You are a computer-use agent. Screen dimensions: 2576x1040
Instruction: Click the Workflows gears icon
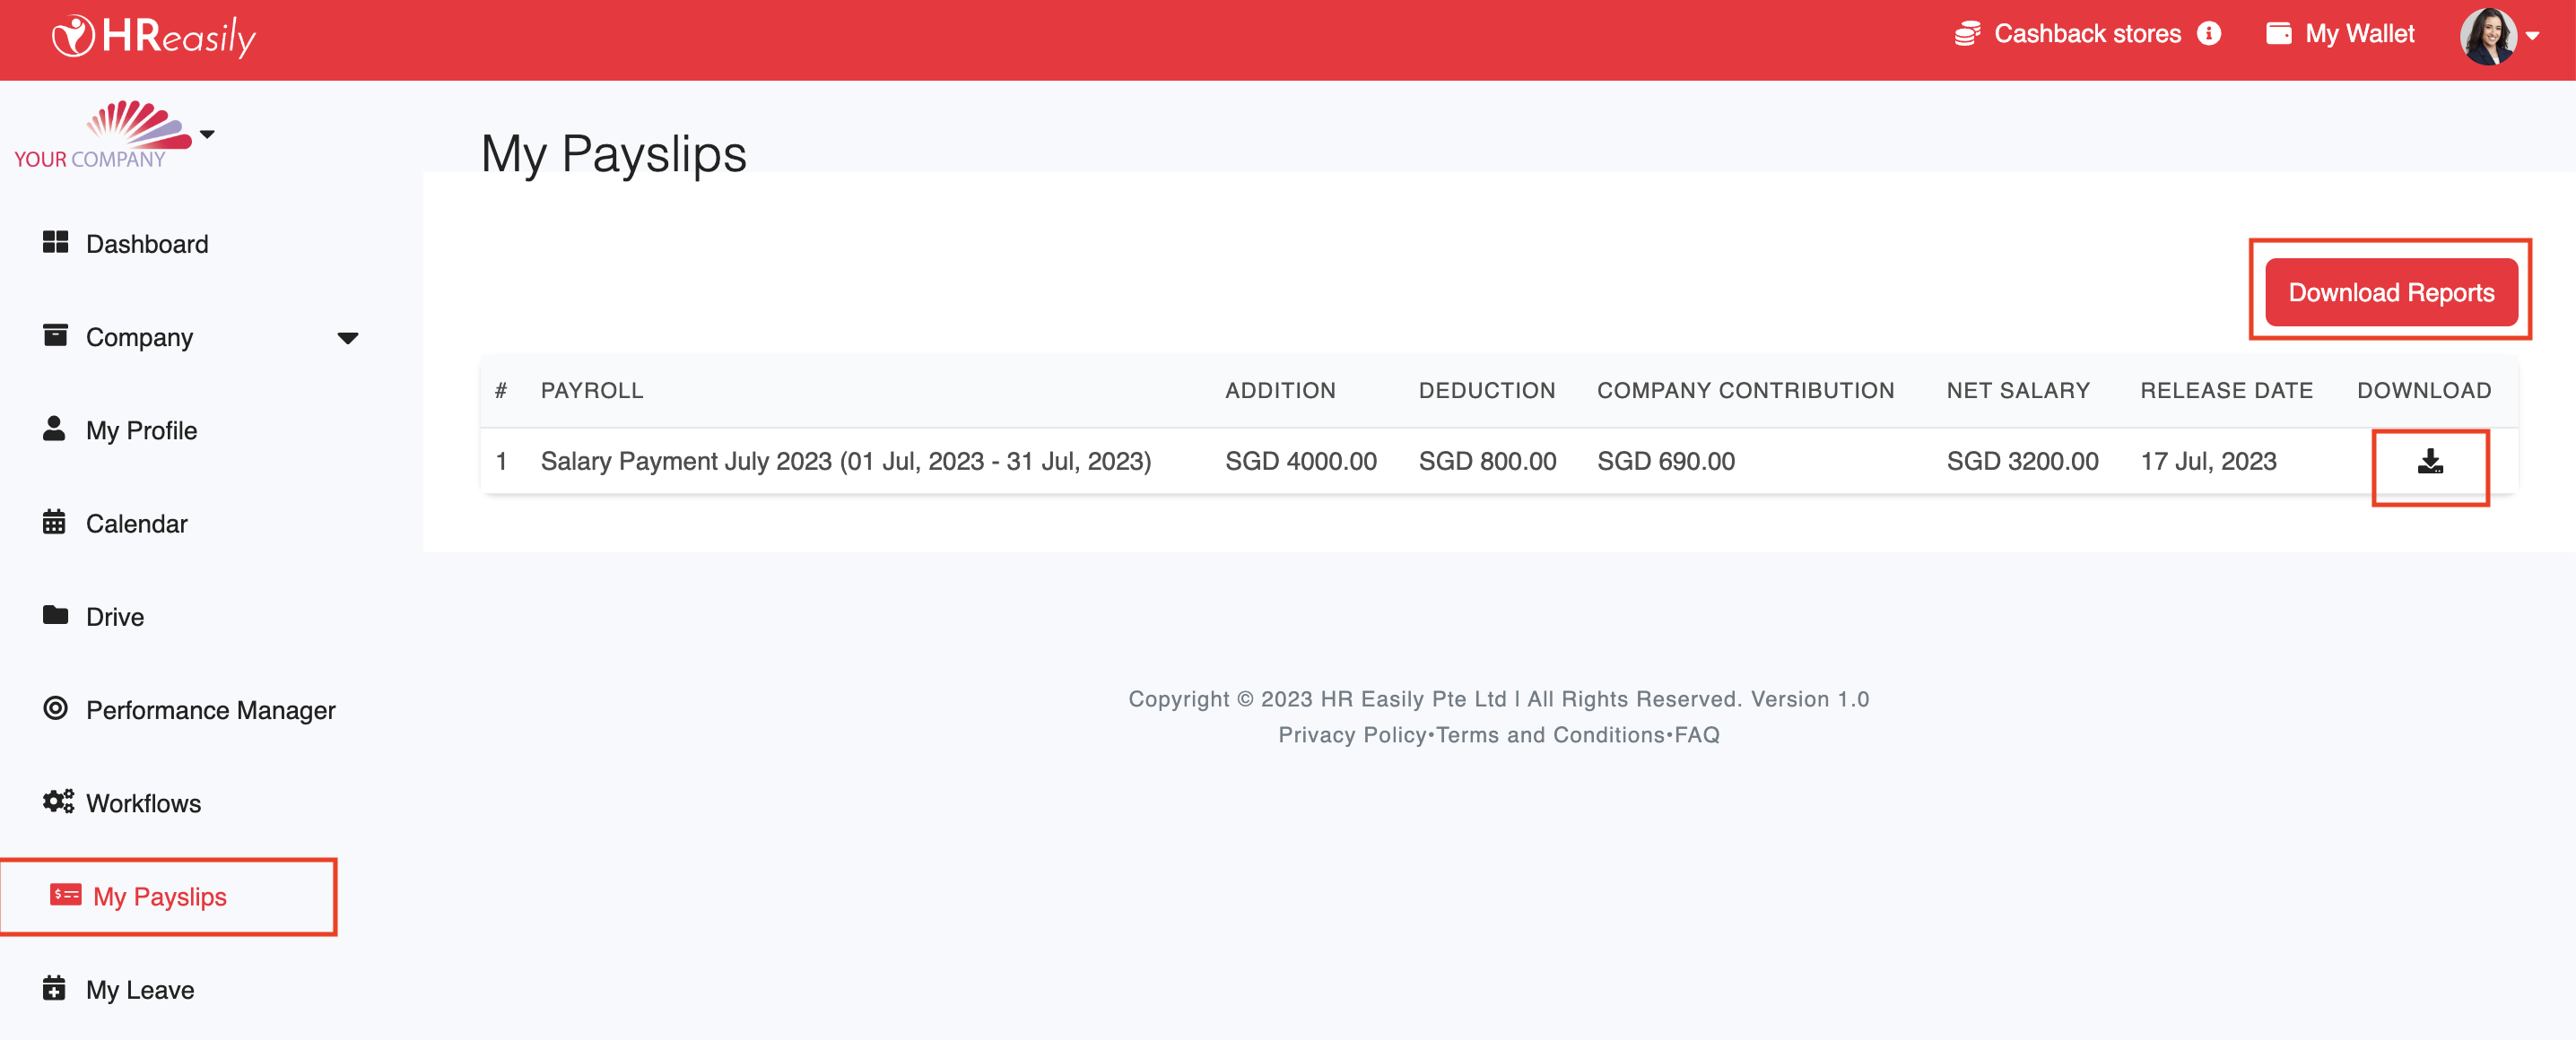tap(57, 801)
